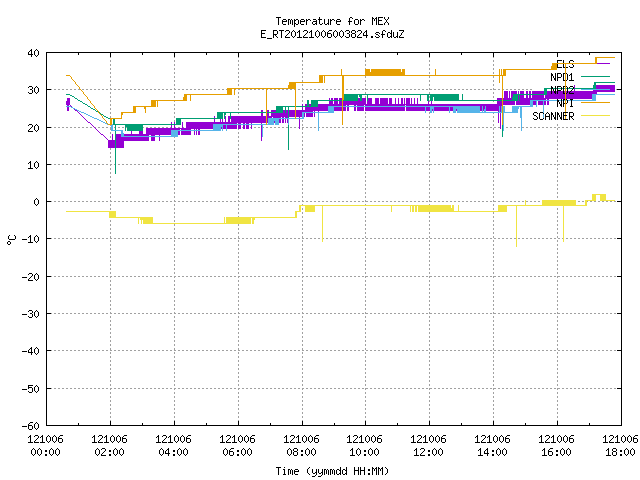Click the y-axis label -20
The height and width of the screenshot is (480, 640).
(31, 277)
